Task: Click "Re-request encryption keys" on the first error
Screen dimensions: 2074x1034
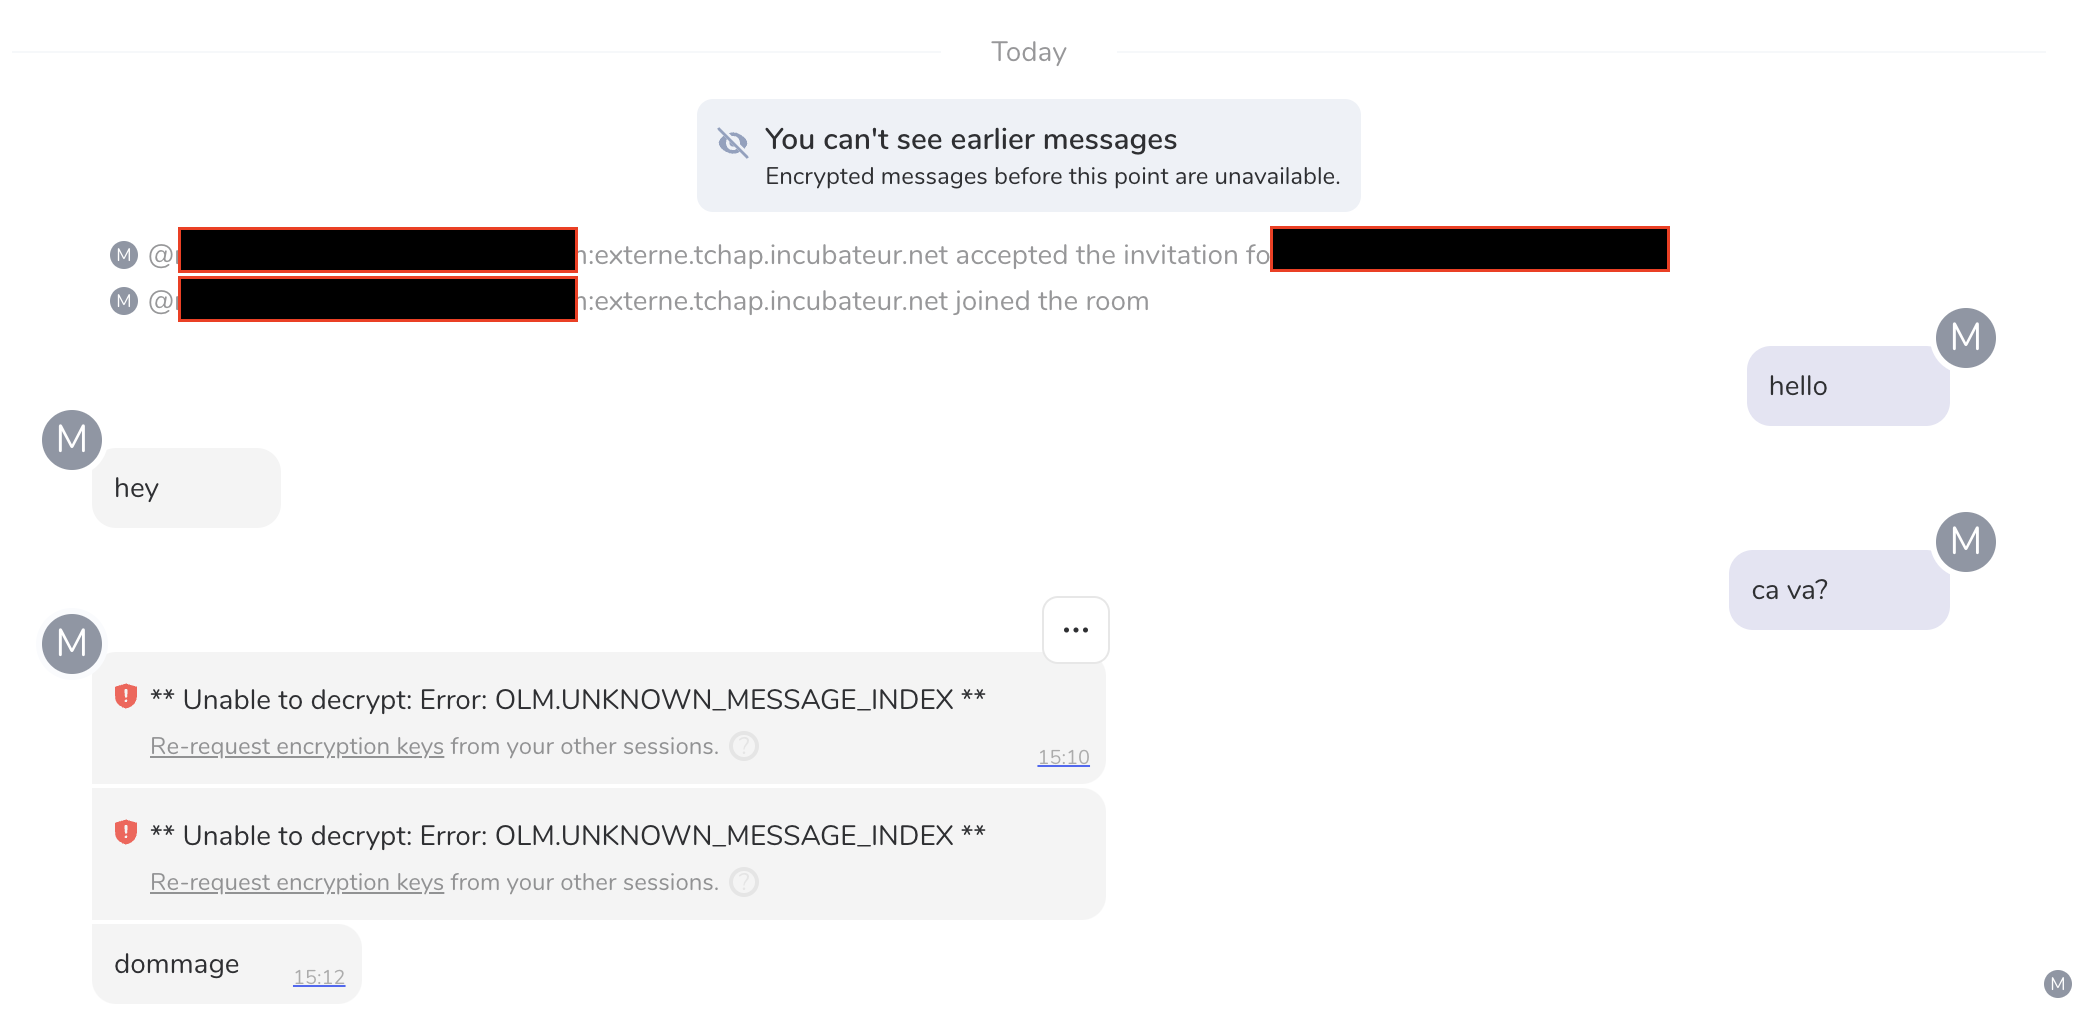Action: [x=296, y=746]
